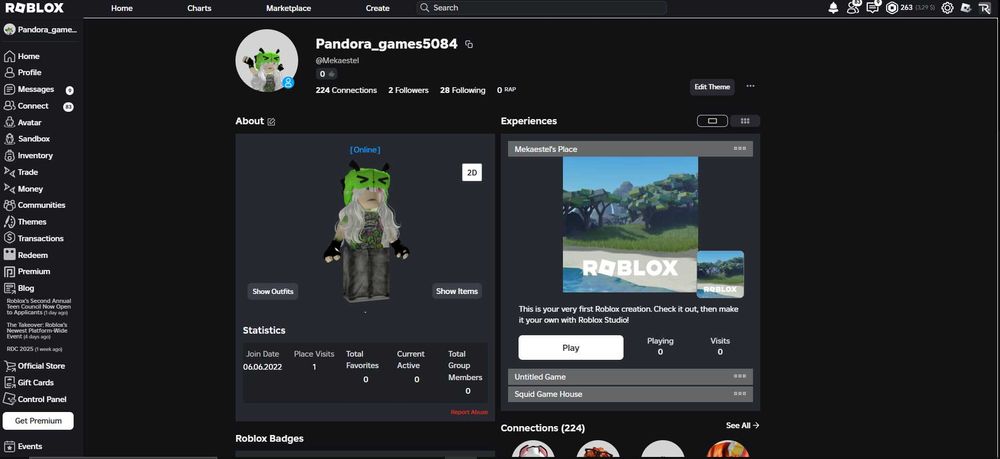Play Mekaestel's Place
Screen dimensions: 1000x459
(x=571, y=347)
